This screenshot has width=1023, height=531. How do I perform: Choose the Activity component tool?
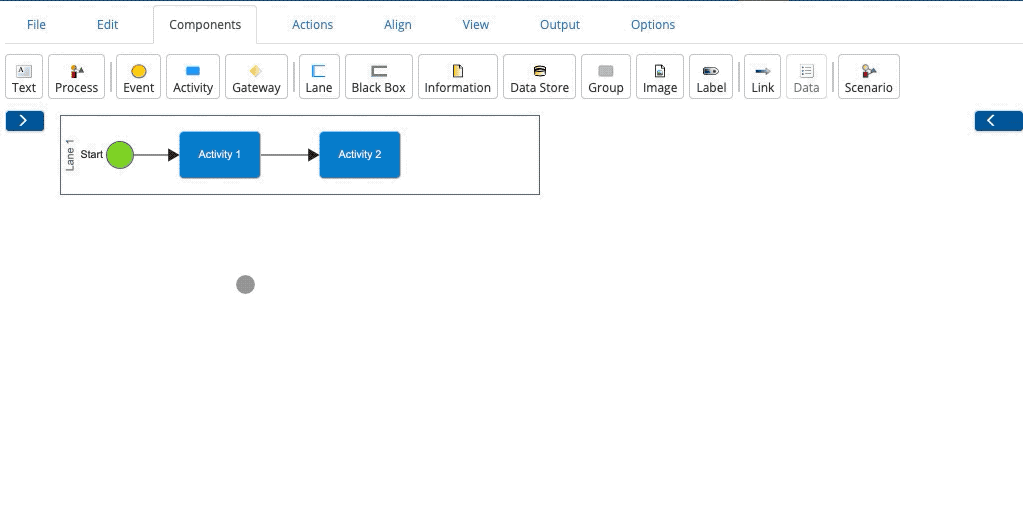point(193,77)
